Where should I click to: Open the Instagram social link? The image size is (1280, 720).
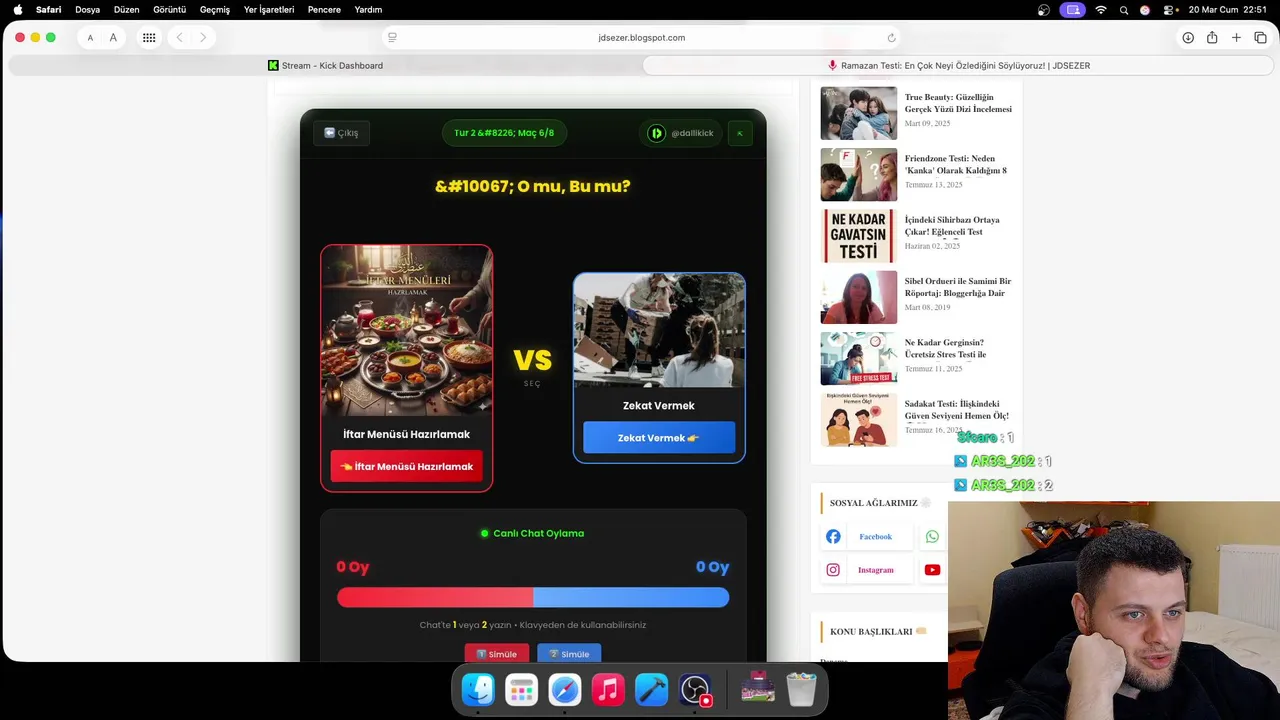click(867, 570)
